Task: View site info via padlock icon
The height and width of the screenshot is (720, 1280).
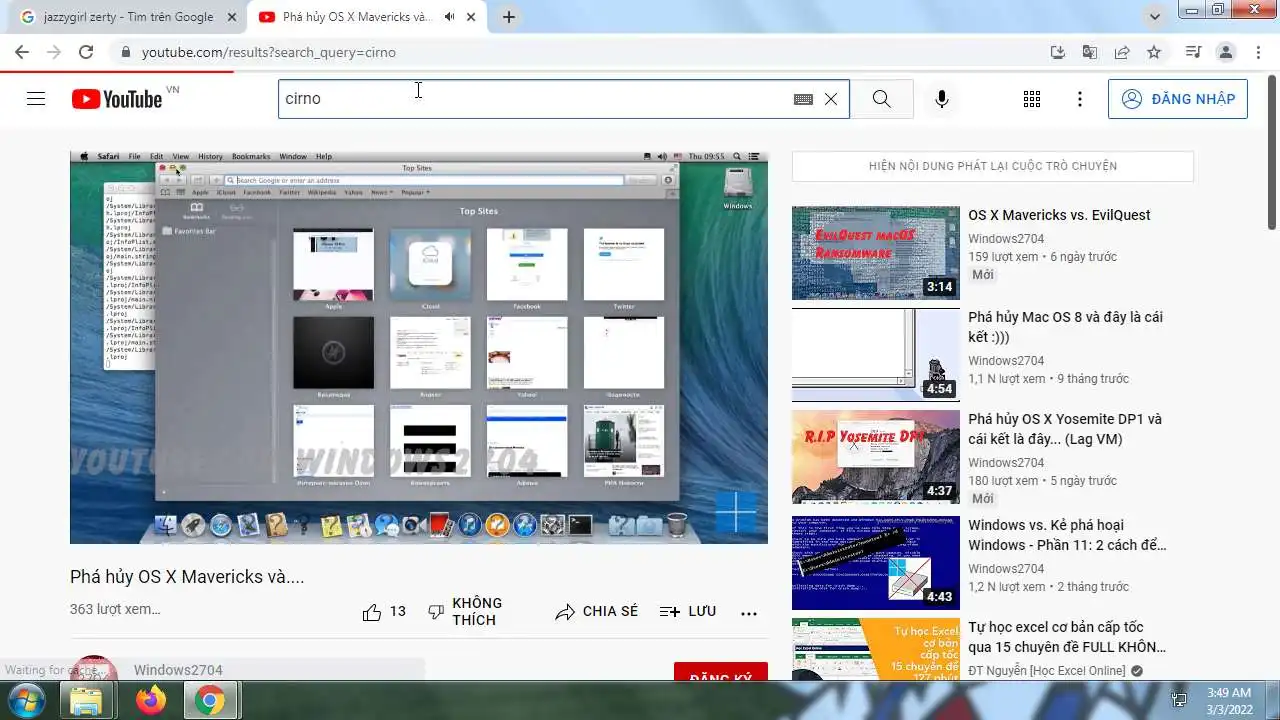Action: point(126,52)
